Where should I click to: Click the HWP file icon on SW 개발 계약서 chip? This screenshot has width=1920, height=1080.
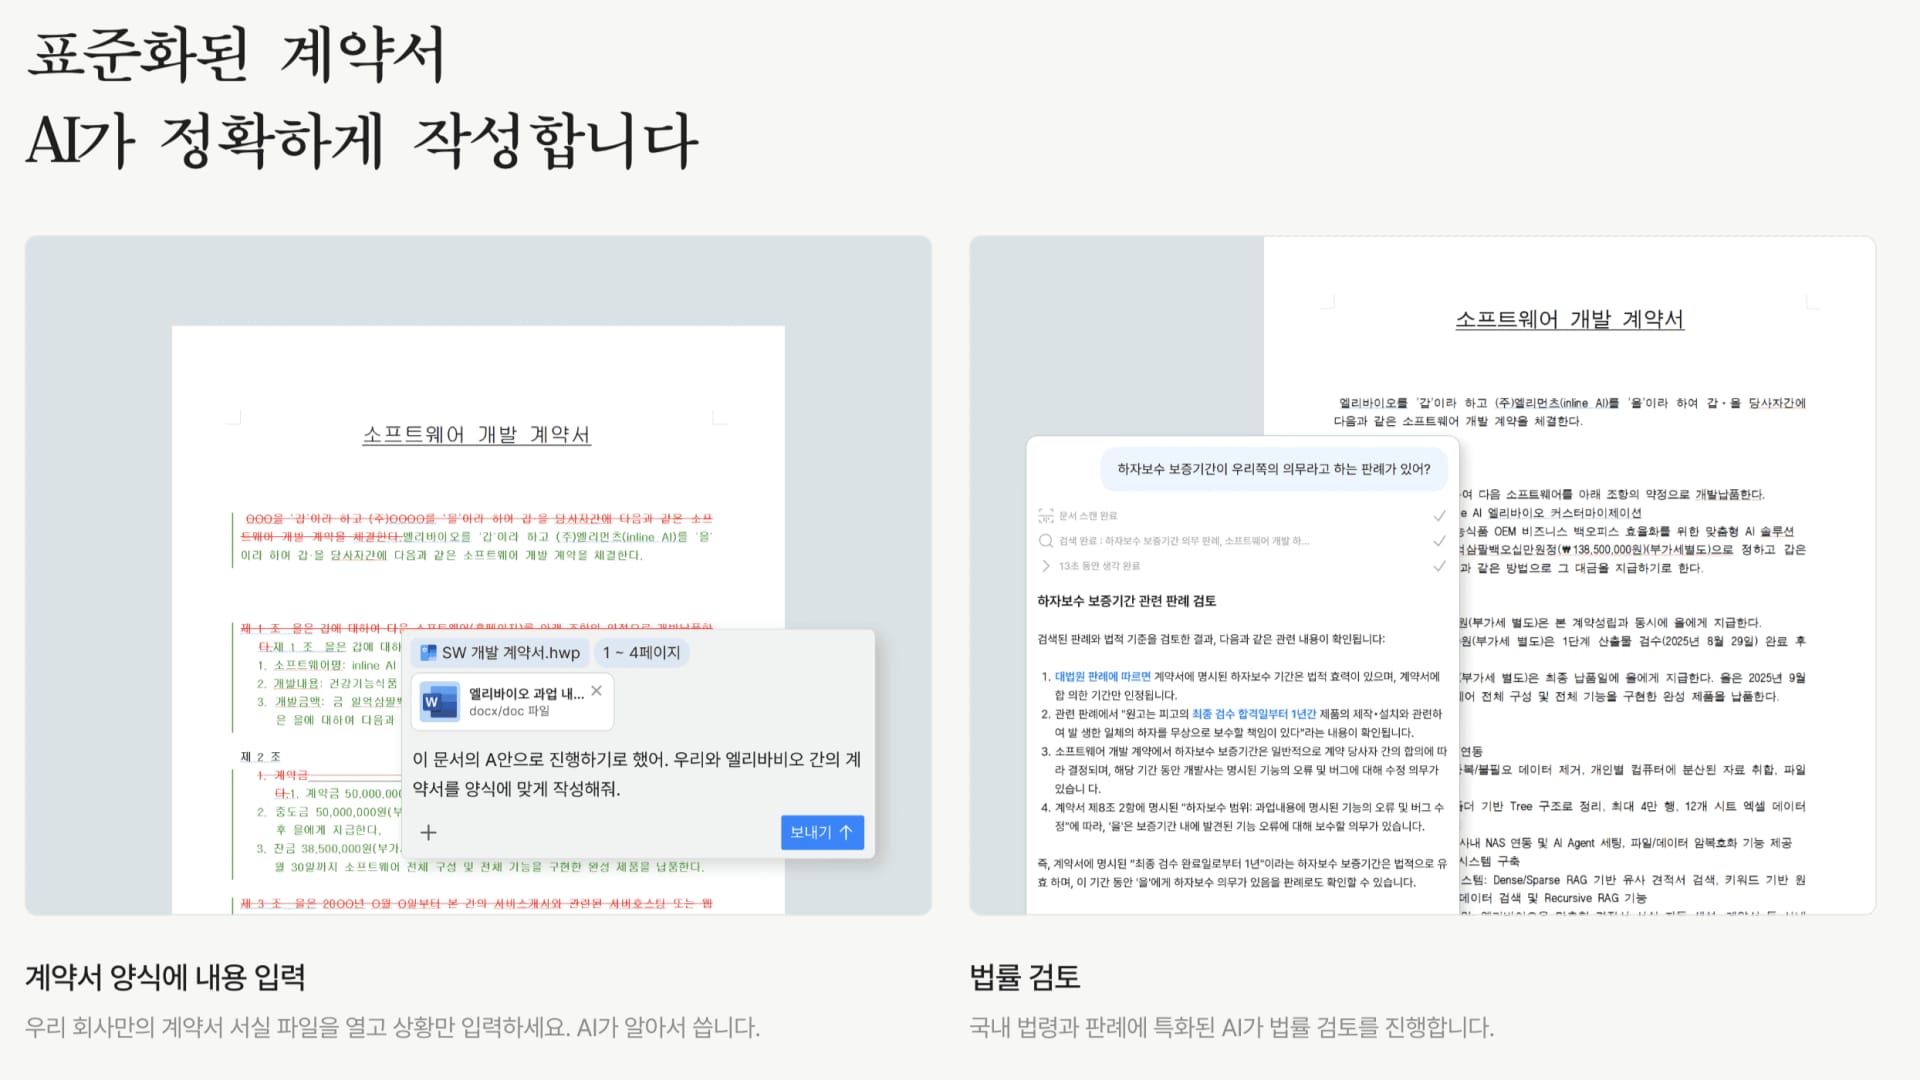click(x=428, y=652)
